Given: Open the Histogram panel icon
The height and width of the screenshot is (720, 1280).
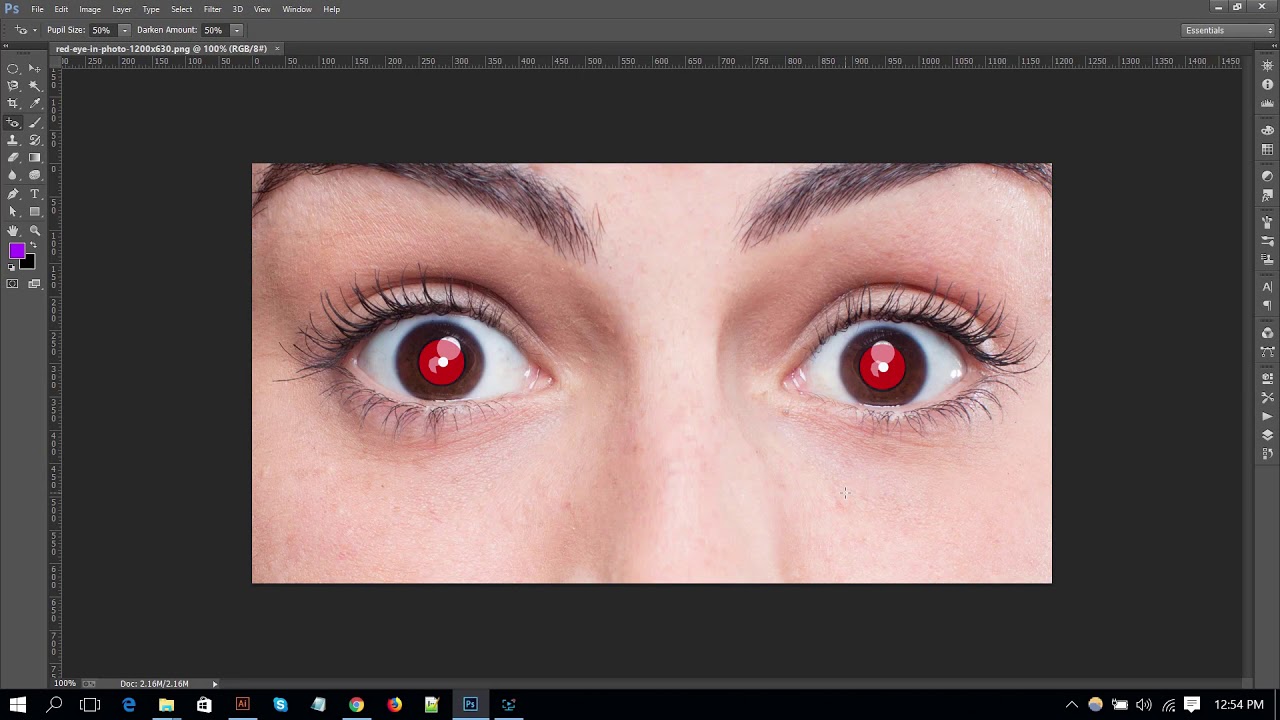Looking at the screenshot, I should [x=1267, y=104].
